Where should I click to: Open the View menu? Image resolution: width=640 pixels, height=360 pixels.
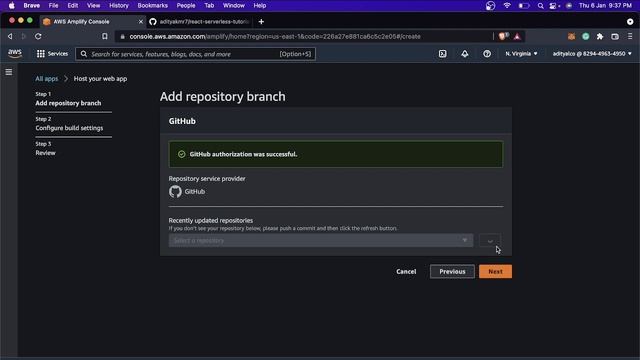point(93,6)
